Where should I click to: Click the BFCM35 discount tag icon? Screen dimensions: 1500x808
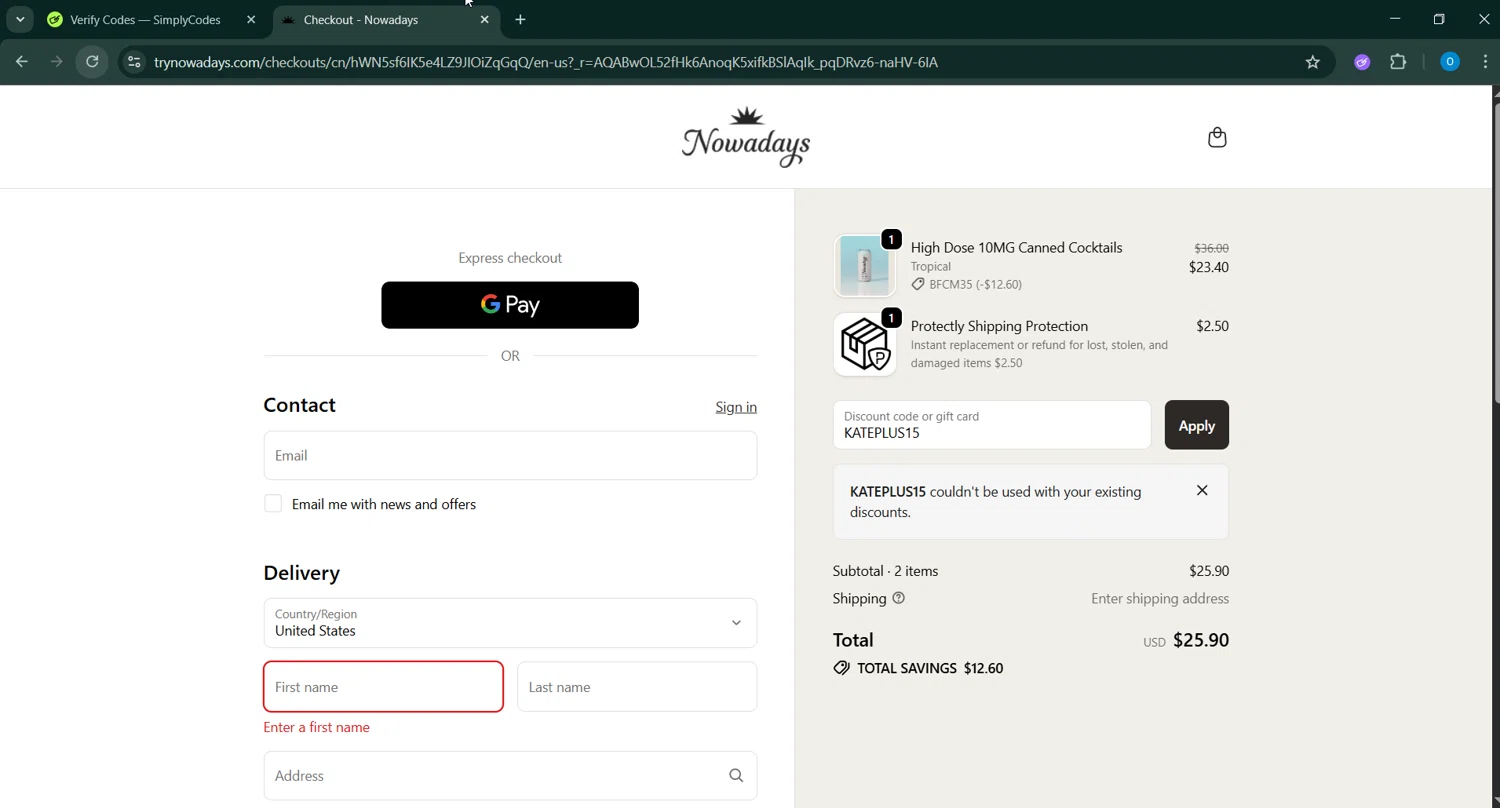click(x=918, y=285)
